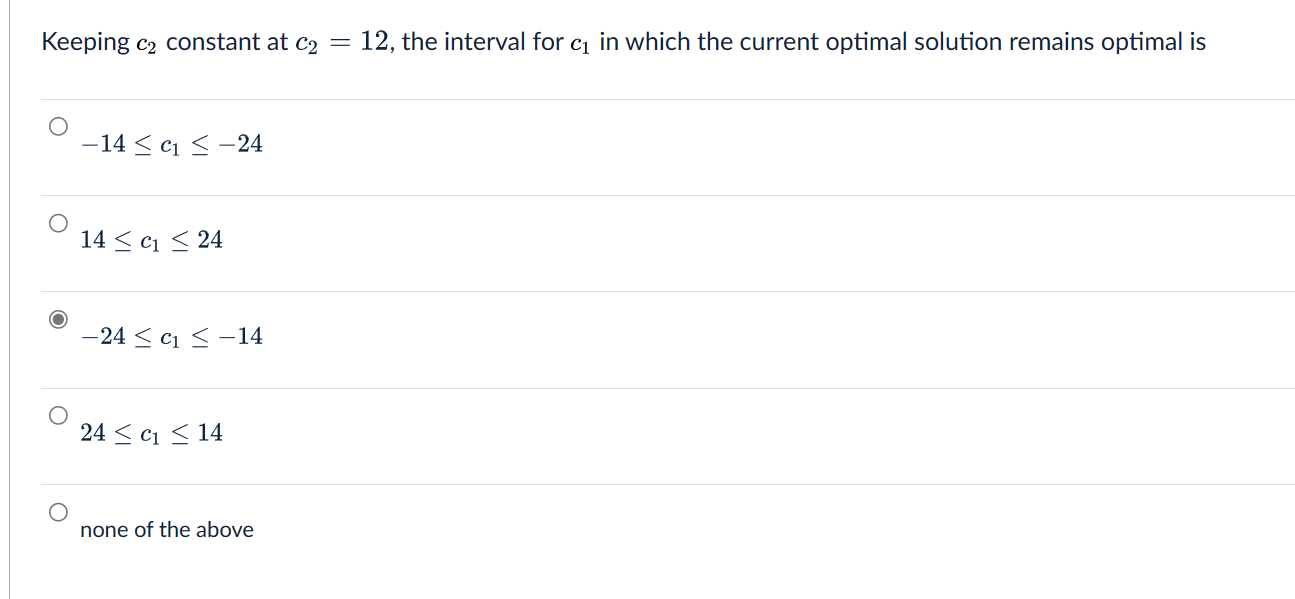Click the selected radio for −24 ≤ c1 ≤ −14
This screenshot has height=599, width=1295.
coord(58,318)
